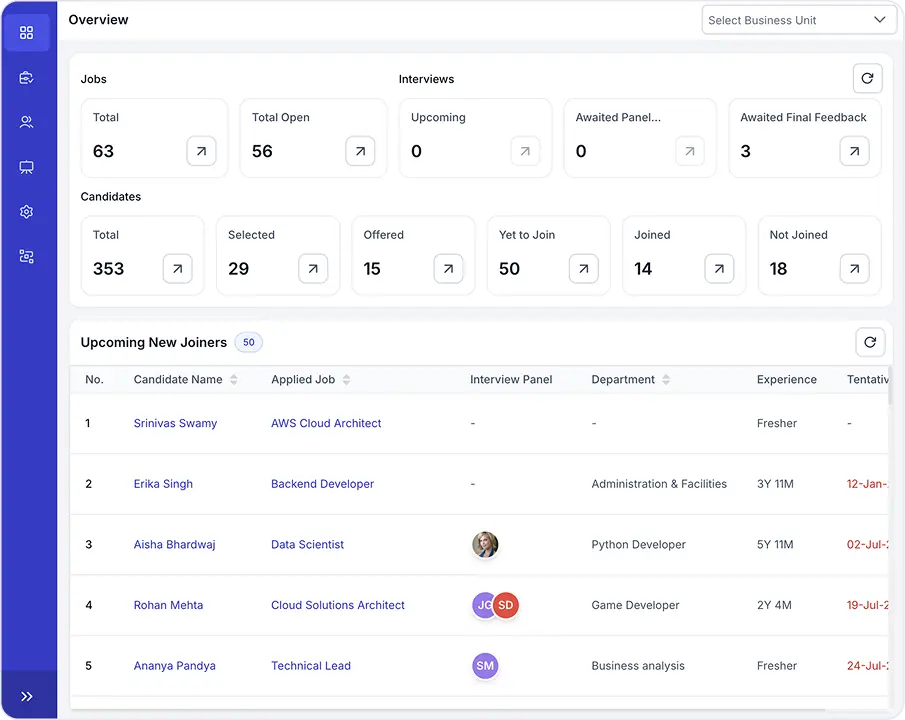Viewport: 905px width, 720px height.
Task: Open arrow on Yet to Join card
Action: (584, 268)
